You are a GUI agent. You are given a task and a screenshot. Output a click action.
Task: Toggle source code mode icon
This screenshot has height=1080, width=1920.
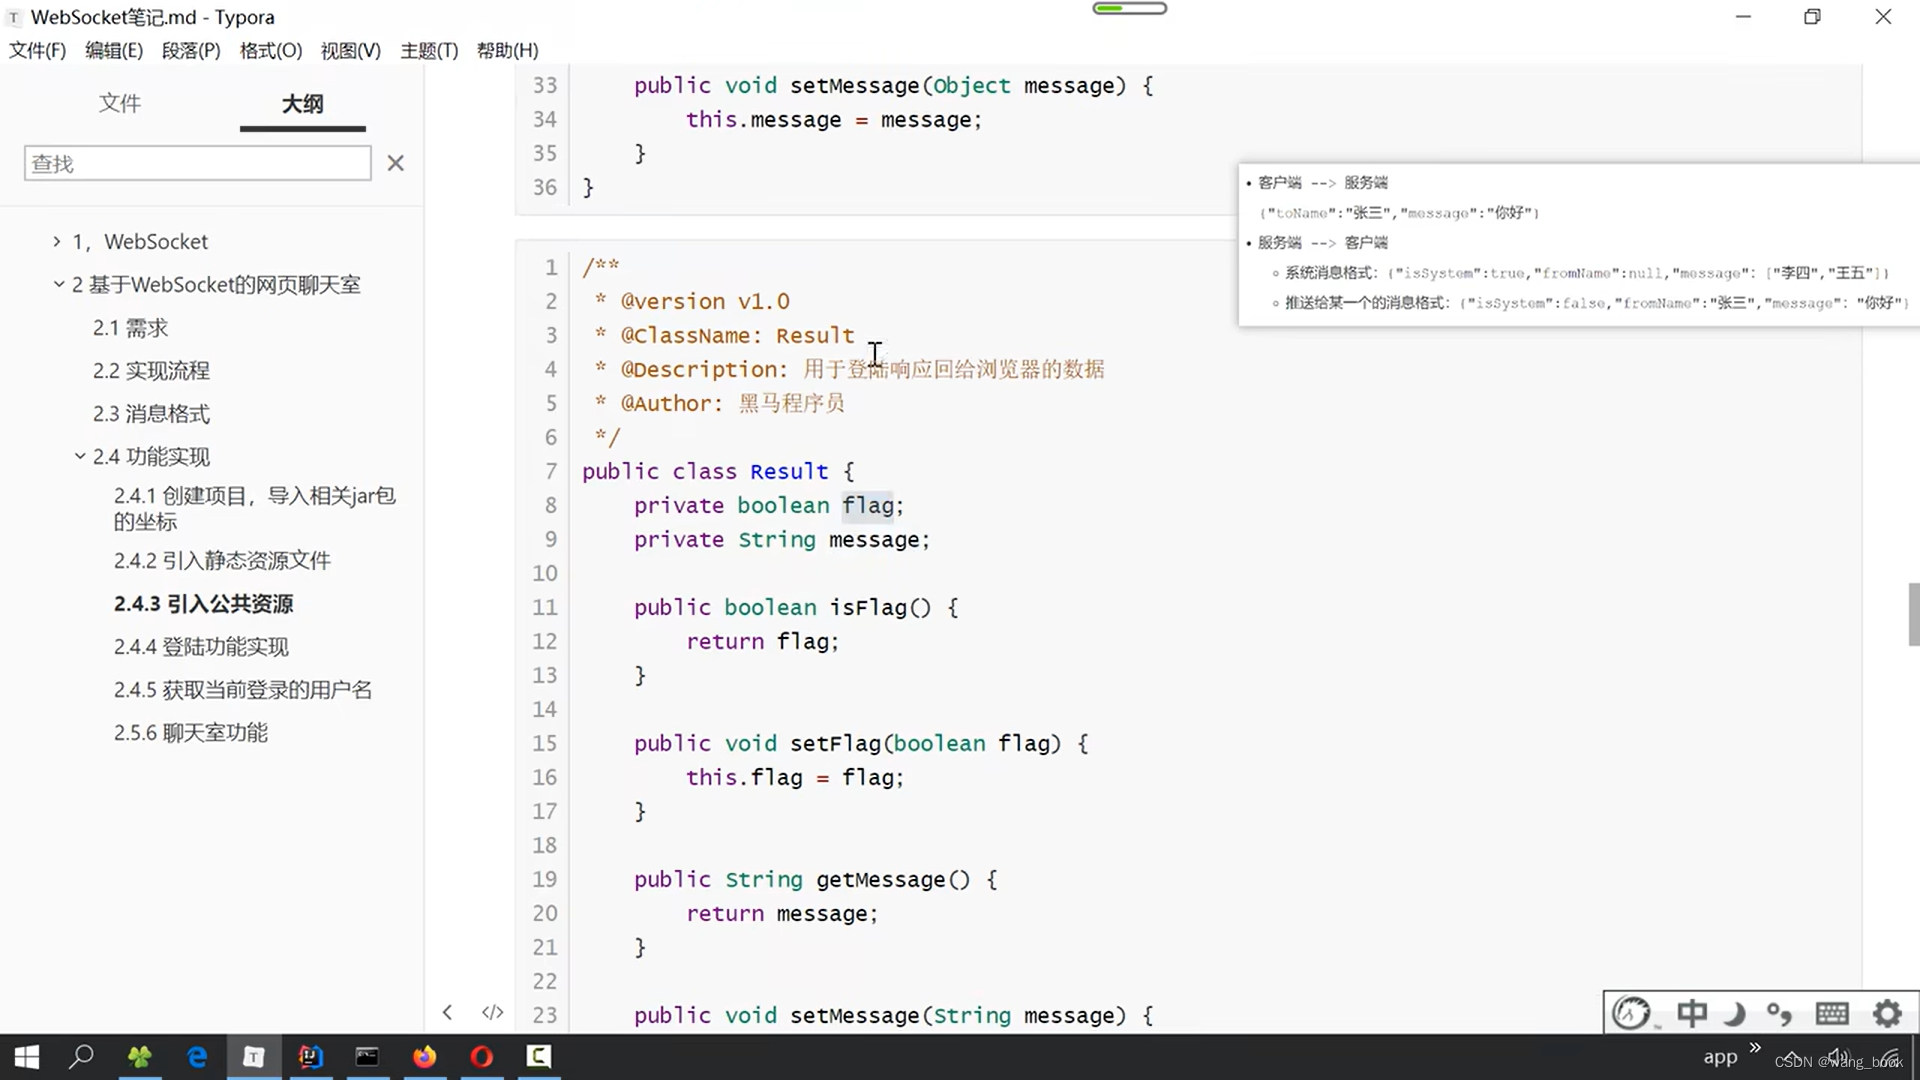tap(492, 1012)
